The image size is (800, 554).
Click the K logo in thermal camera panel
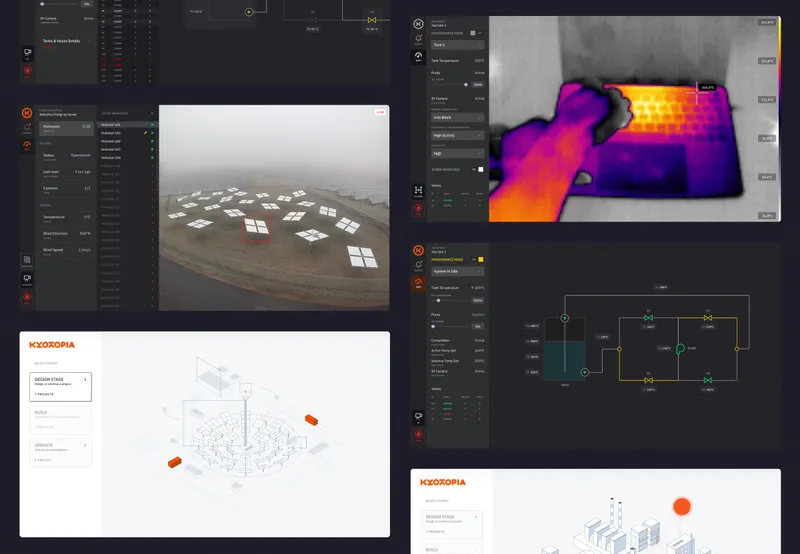click(x=418, y=23)
